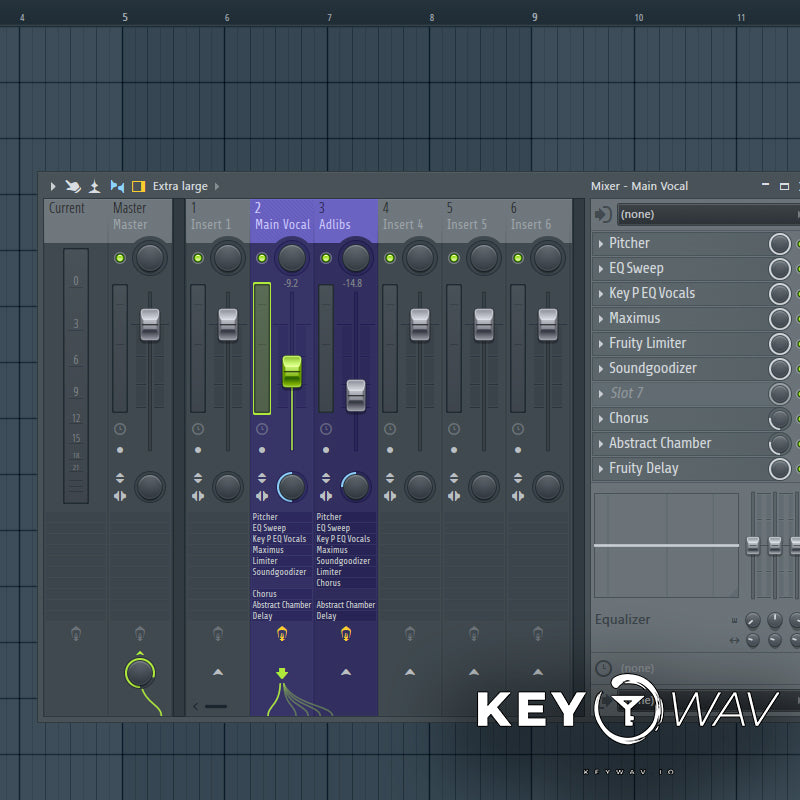Open the Soundgoodizer plugin slot
This screenshot has width=800, height=800.
(652, 368)
